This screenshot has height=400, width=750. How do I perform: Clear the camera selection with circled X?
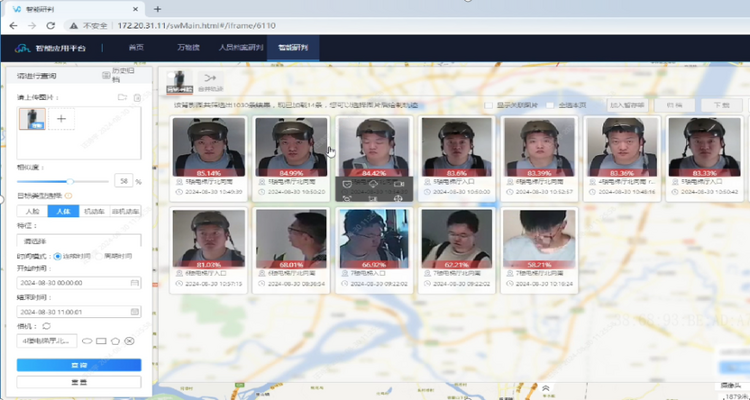tap(129, 341)
